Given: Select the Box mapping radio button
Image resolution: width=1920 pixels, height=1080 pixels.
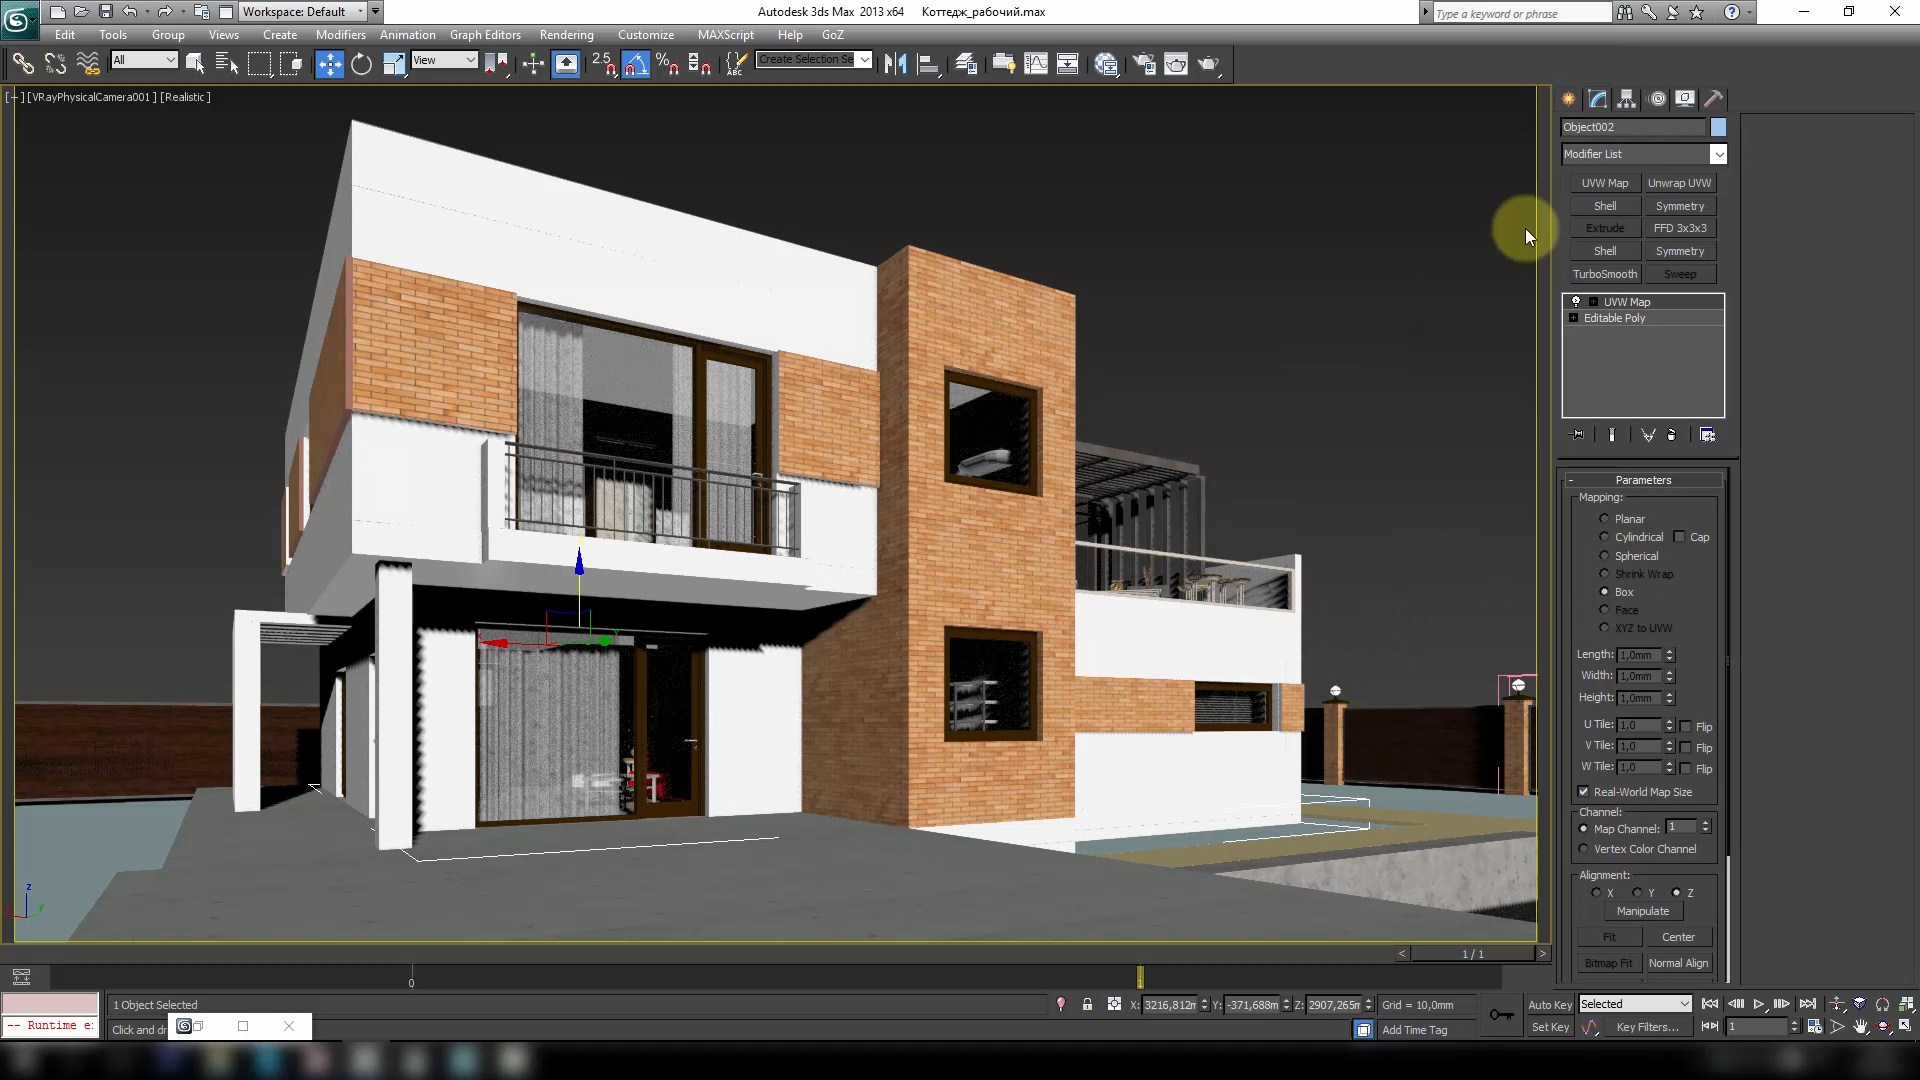Looking at the screenshot, I should (1605, 591).
